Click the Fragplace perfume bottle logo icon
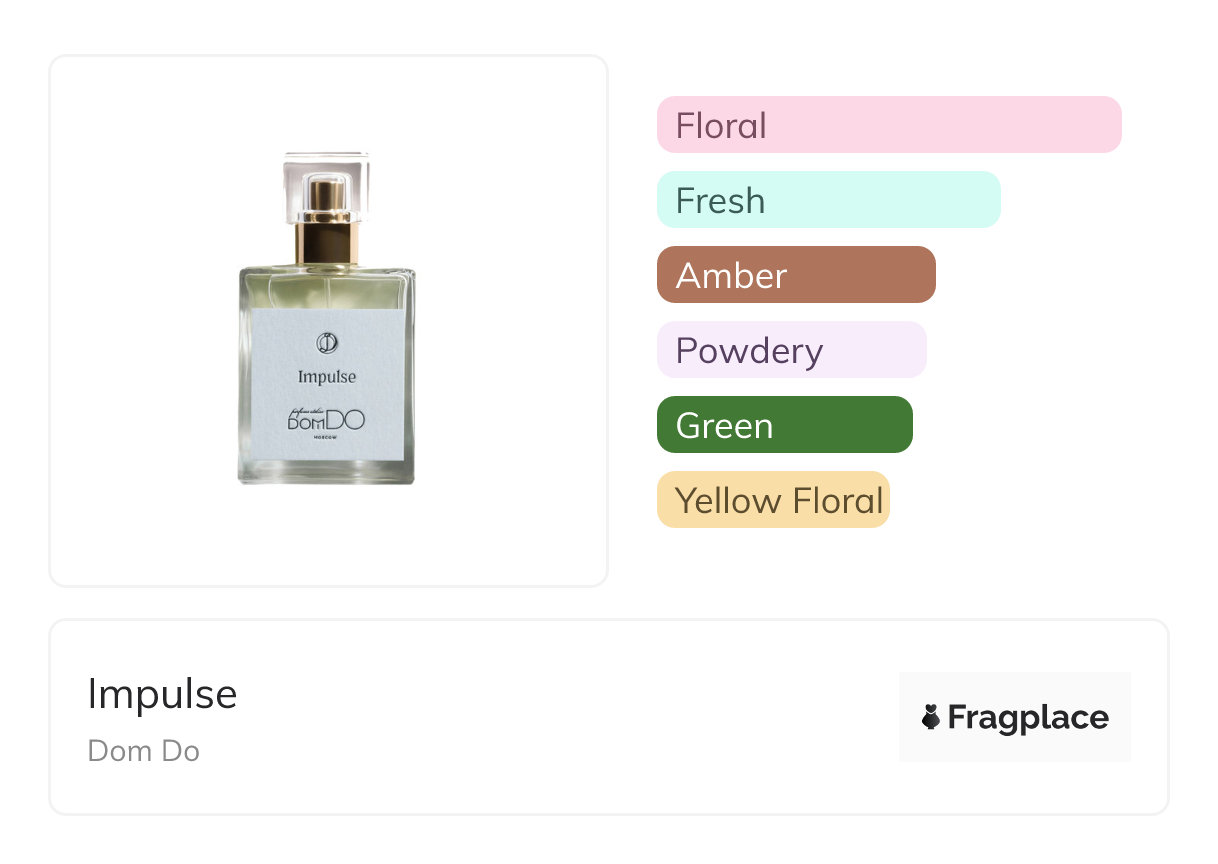The width and height of the screenshot is (1218, 864). pos(931,717)
